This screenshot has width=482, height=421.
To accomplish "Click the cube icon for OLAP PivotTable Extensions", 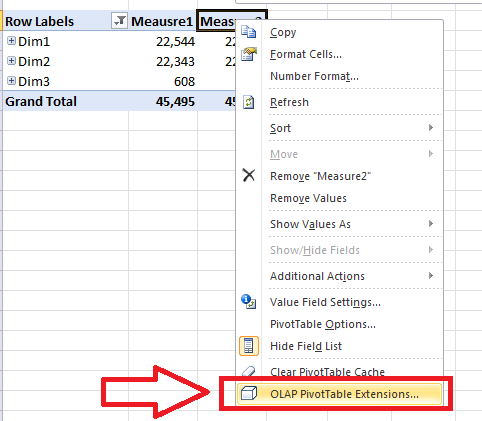I will pyautogui.click(x=249, y=393).
